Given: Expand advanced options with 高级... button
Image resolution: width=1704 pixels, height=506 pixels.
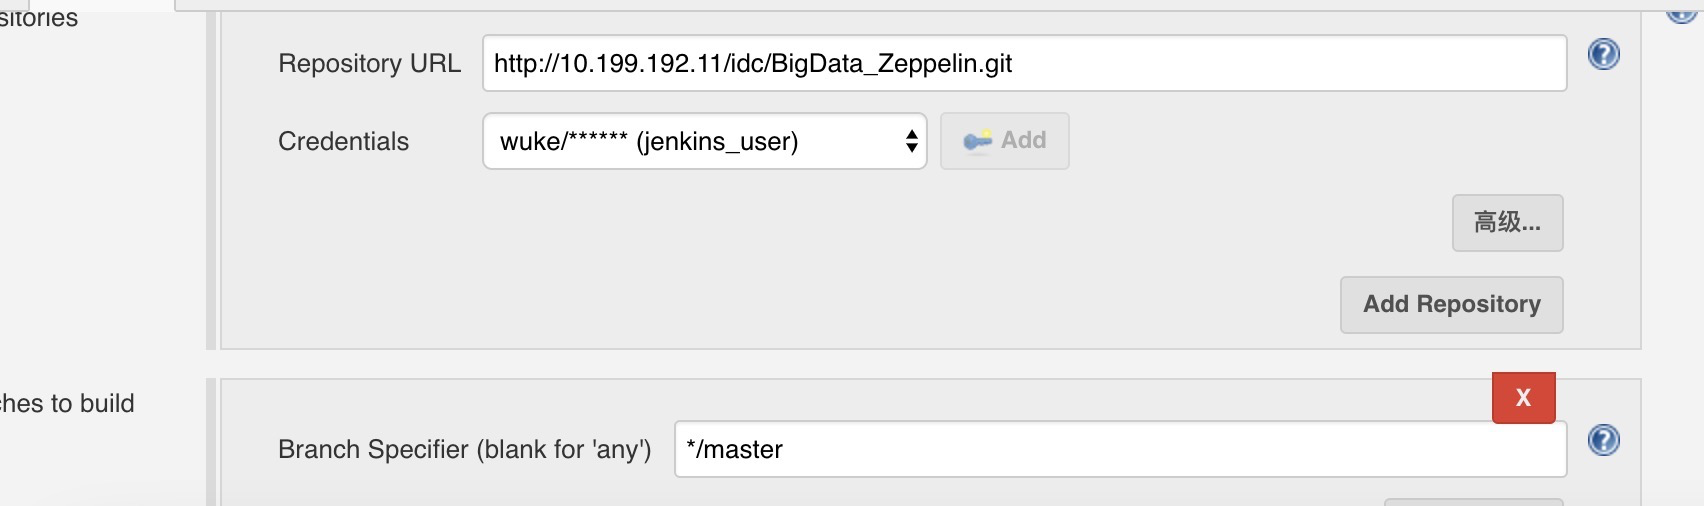Looking at the screenshot, I should click(x=1507, y=222).
